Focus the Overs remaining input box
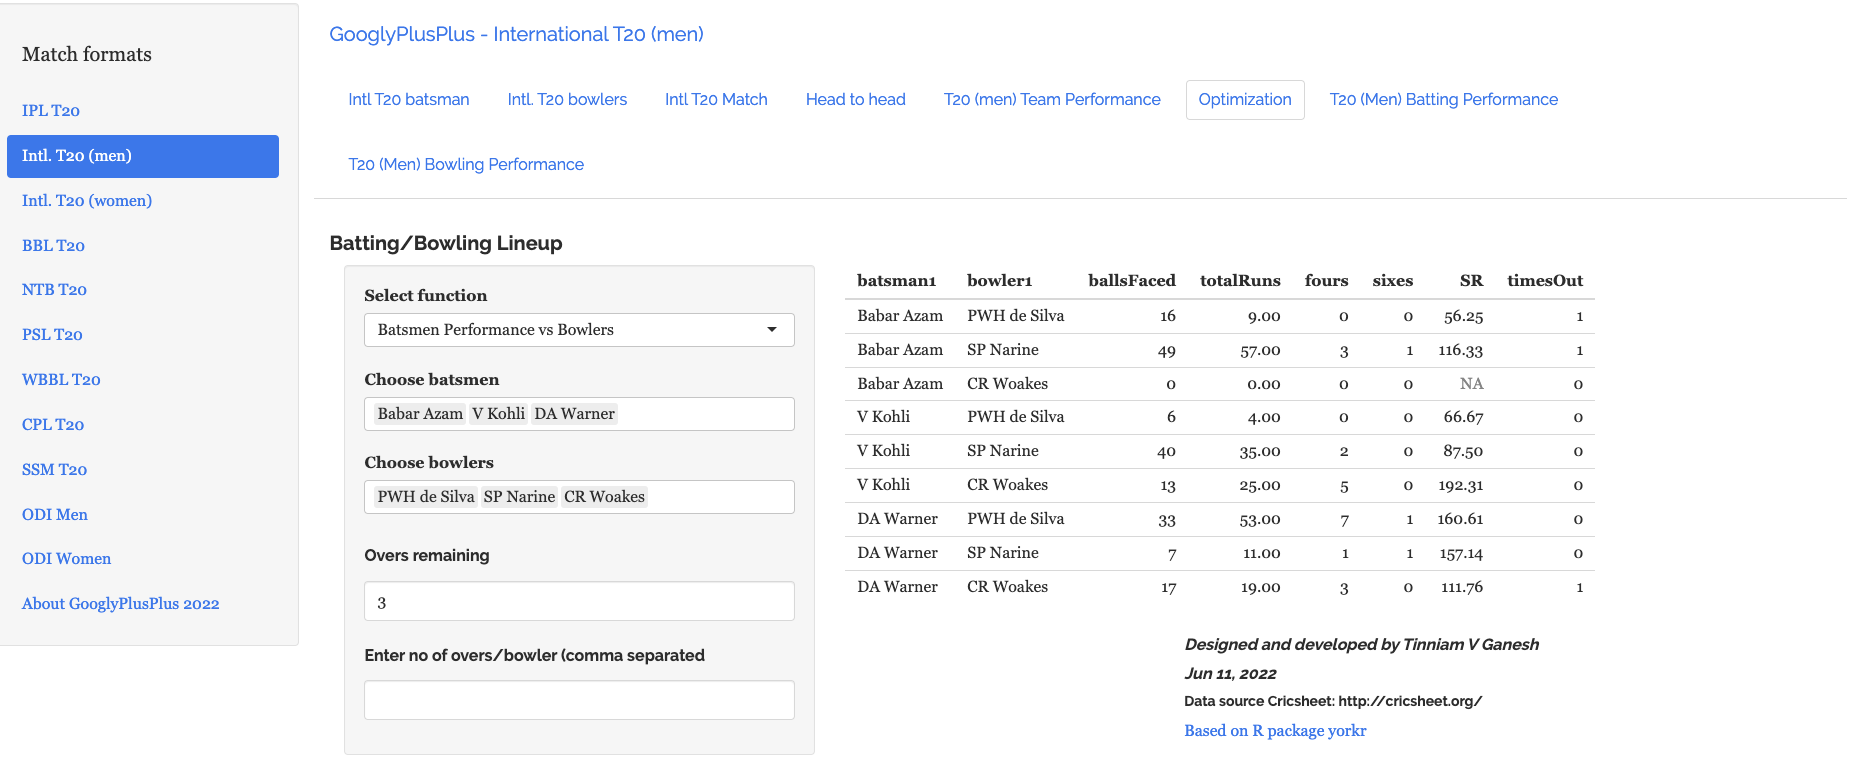The width and height of the screenshot is (1853, 762). (578, 602)
